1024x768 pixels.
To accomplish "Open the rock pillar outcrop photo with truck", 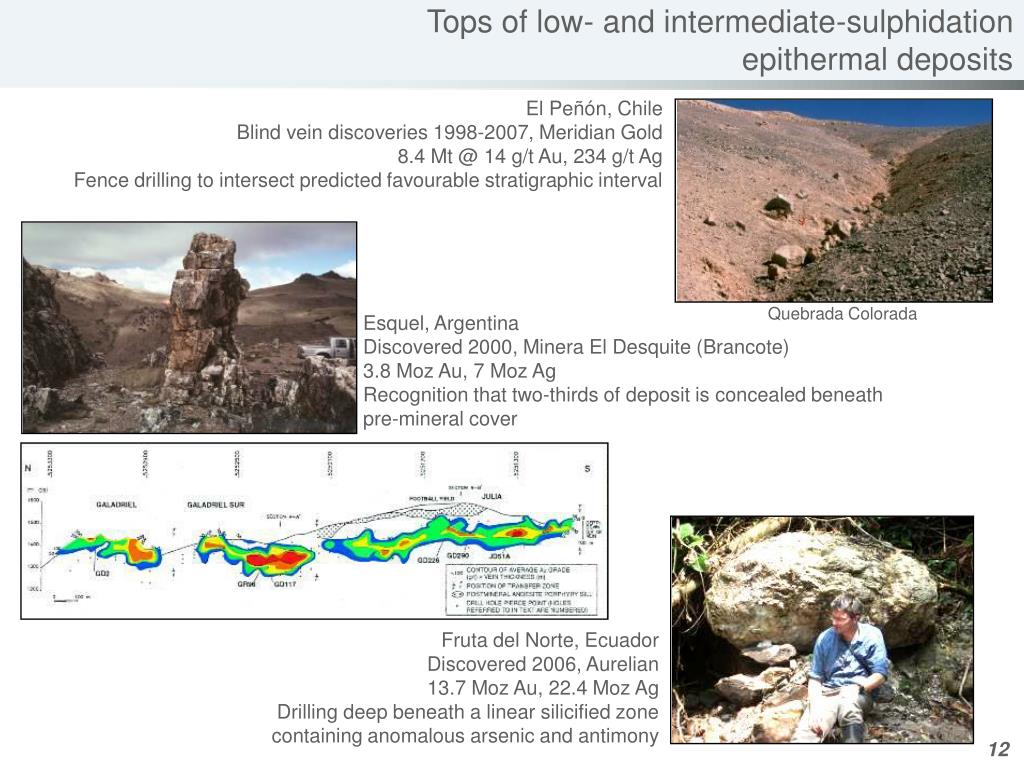I will (189, 327).
